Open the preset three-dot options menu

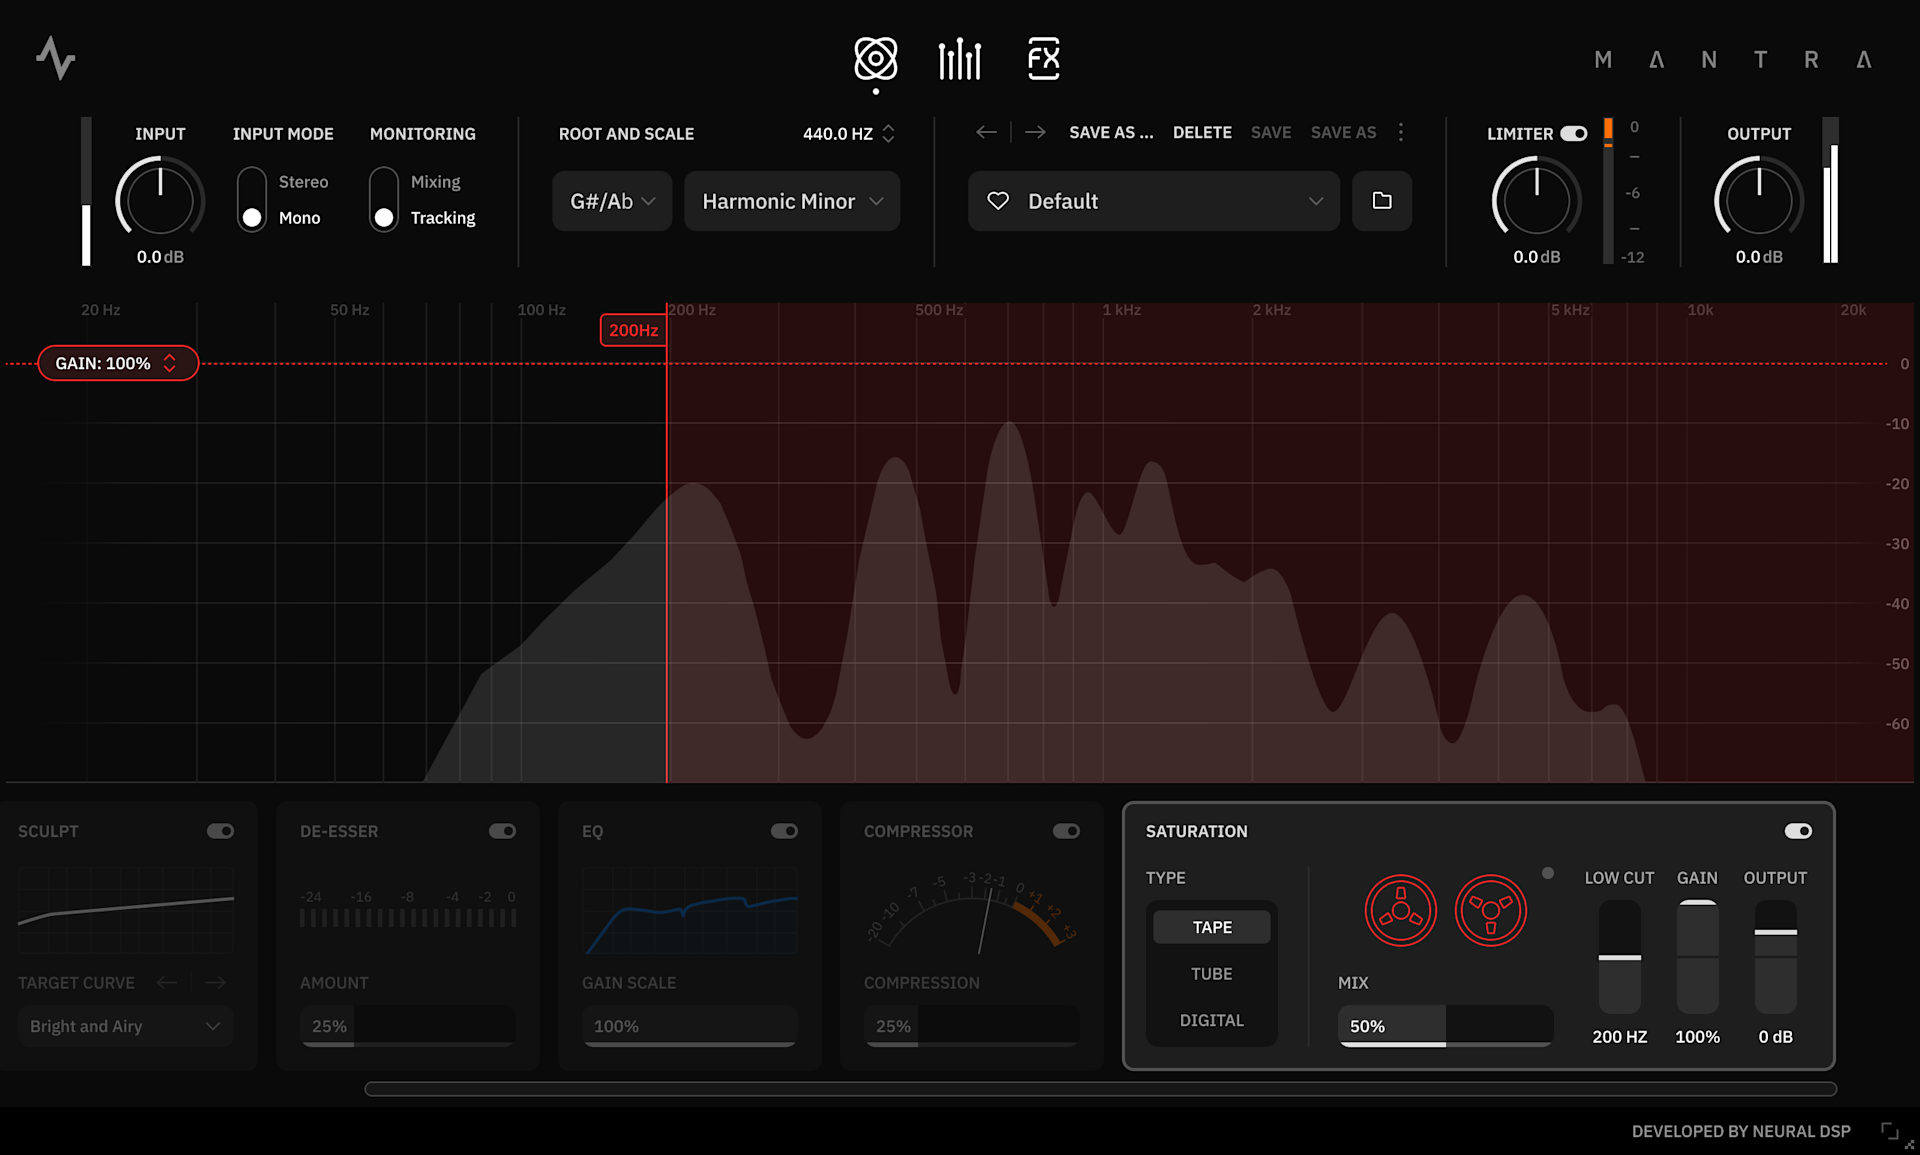(1401, 132)
